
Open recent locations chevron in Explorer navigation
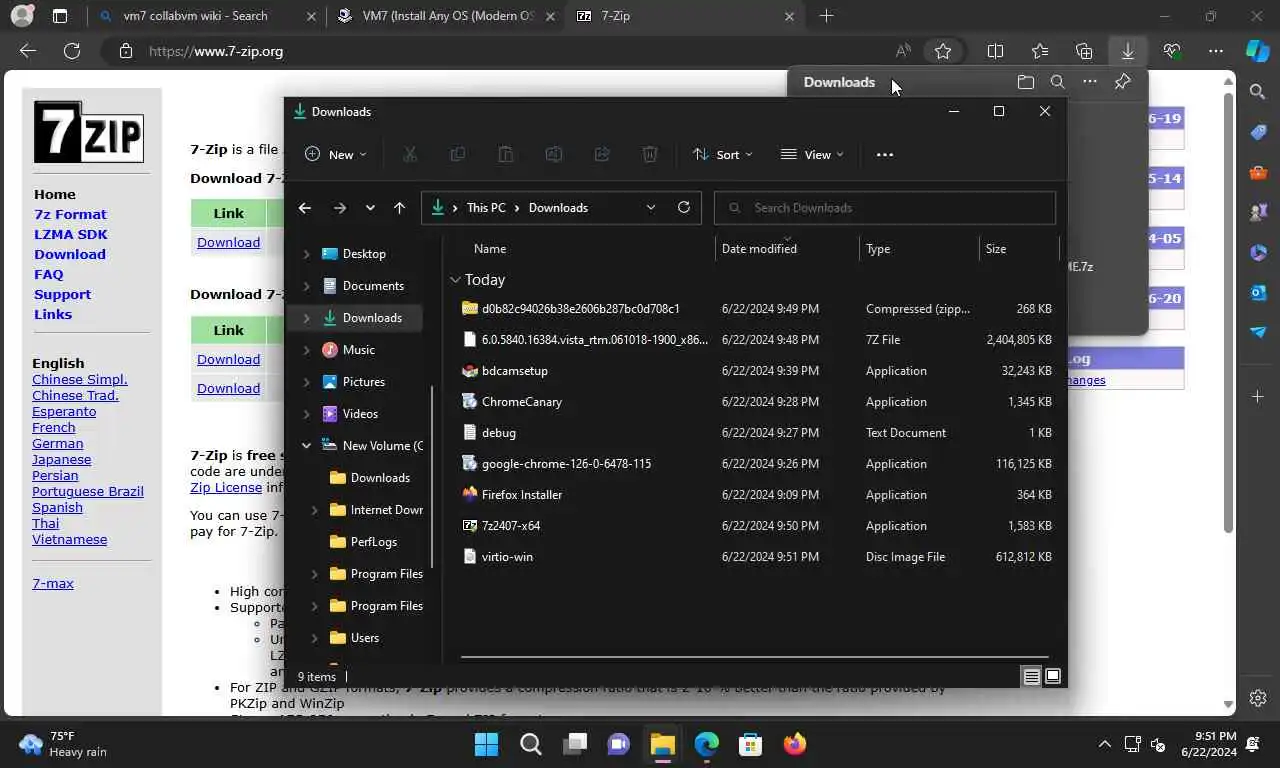point(370,208)
